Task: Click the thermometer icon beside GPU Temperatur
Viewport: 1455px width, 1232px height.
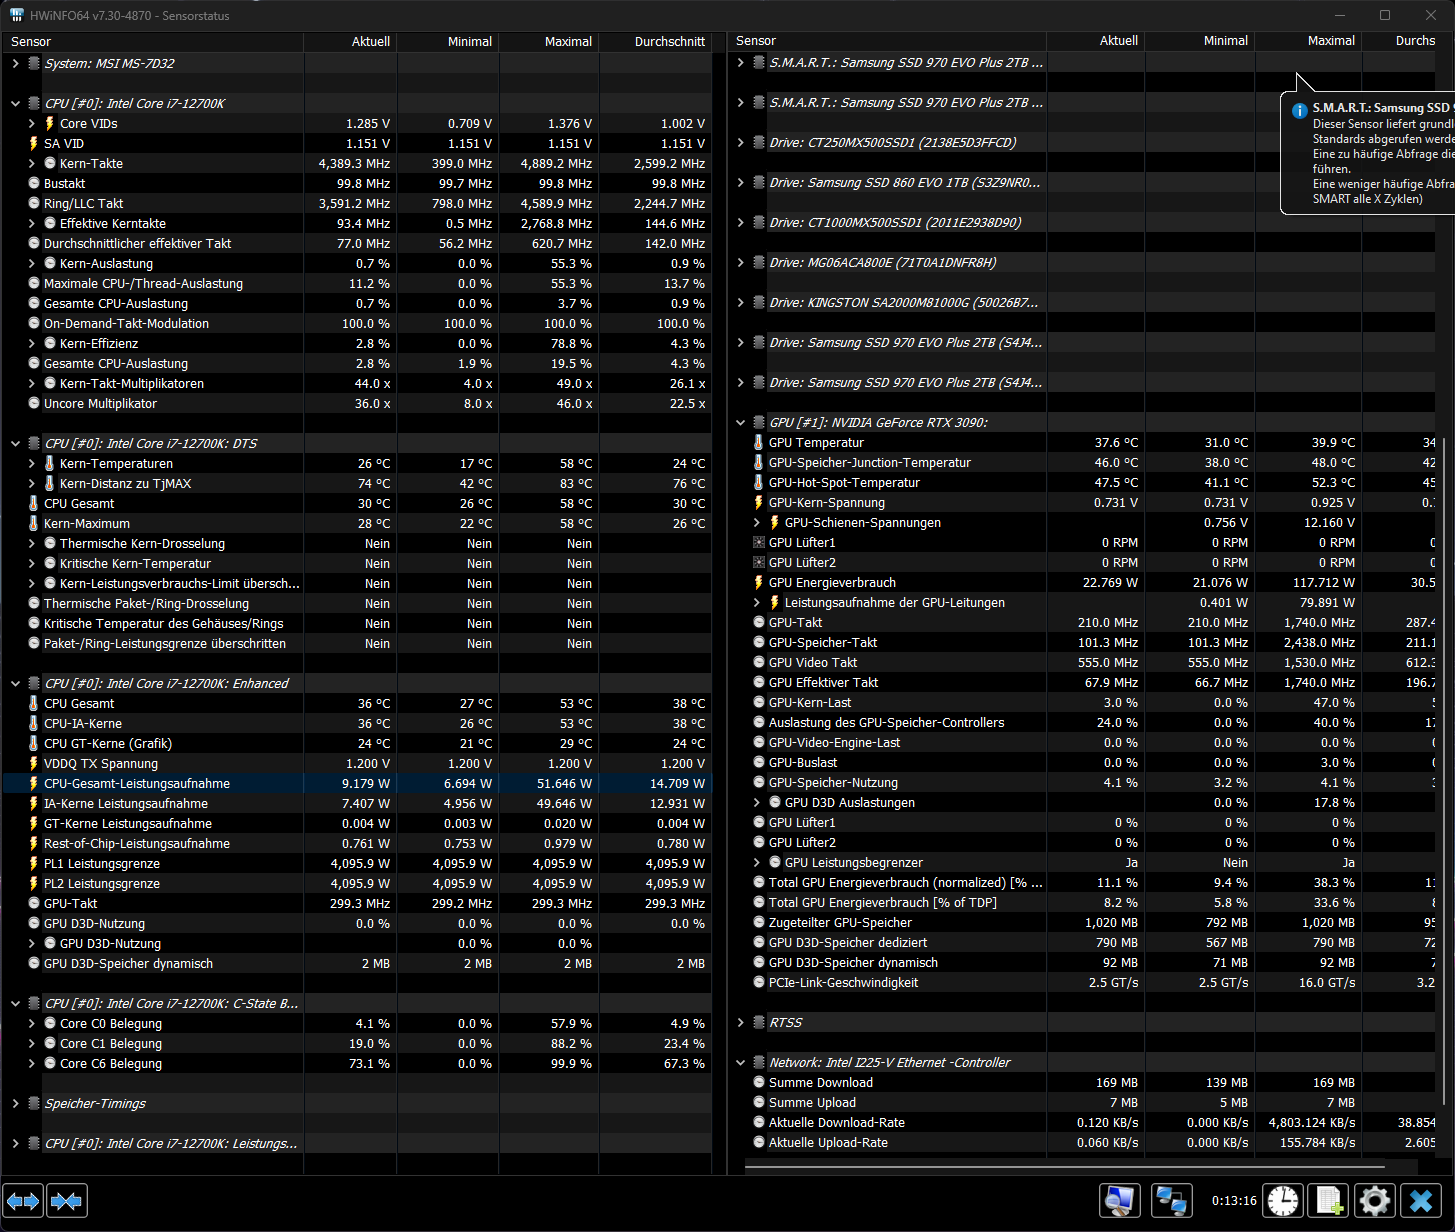Action: coord(756,442)
